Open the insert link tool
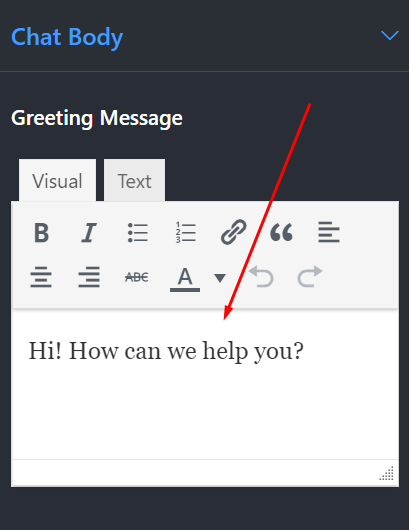Viewport: 409px width, 530px height. [x=234, y=232]
